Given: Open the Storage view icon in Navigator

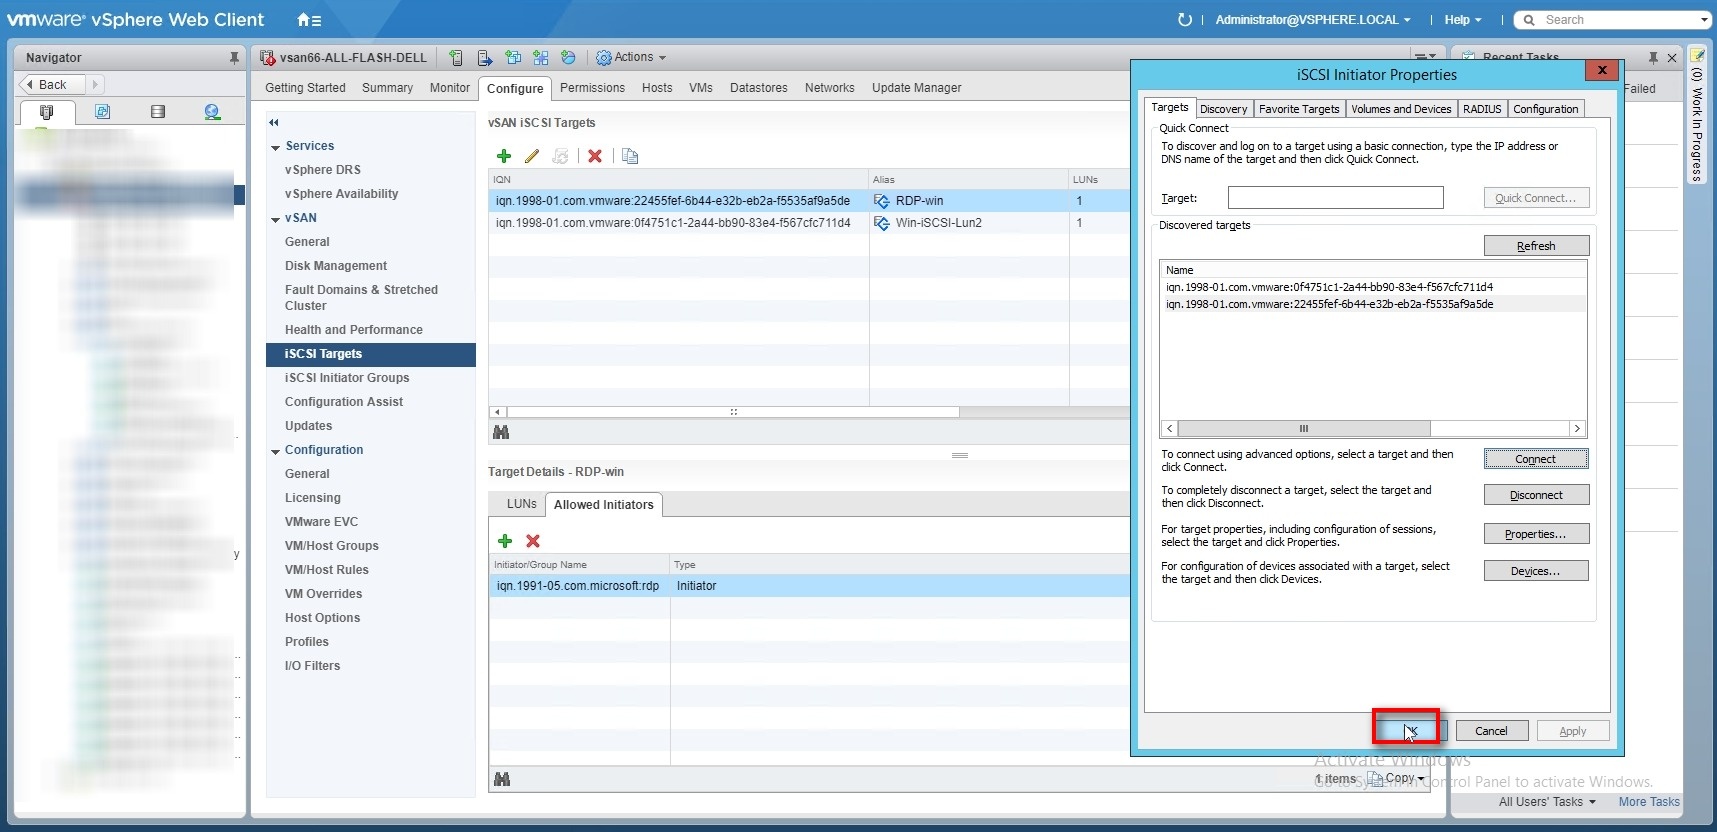Looking at the screenshot, I should [x=157, y=112].
